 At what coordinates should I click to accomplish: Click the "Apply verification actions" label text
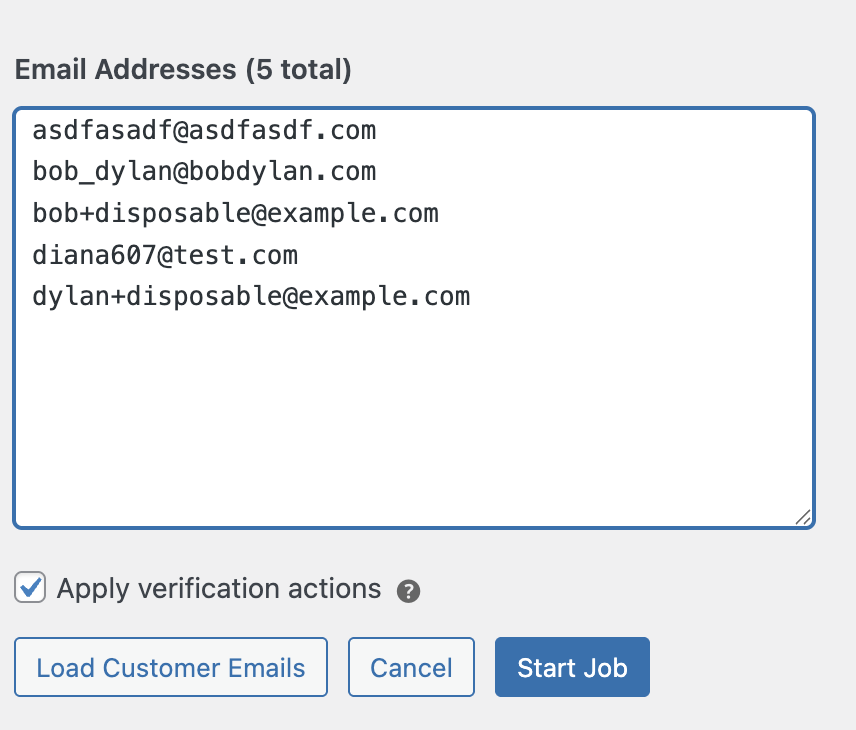click(x=218, y=588)
